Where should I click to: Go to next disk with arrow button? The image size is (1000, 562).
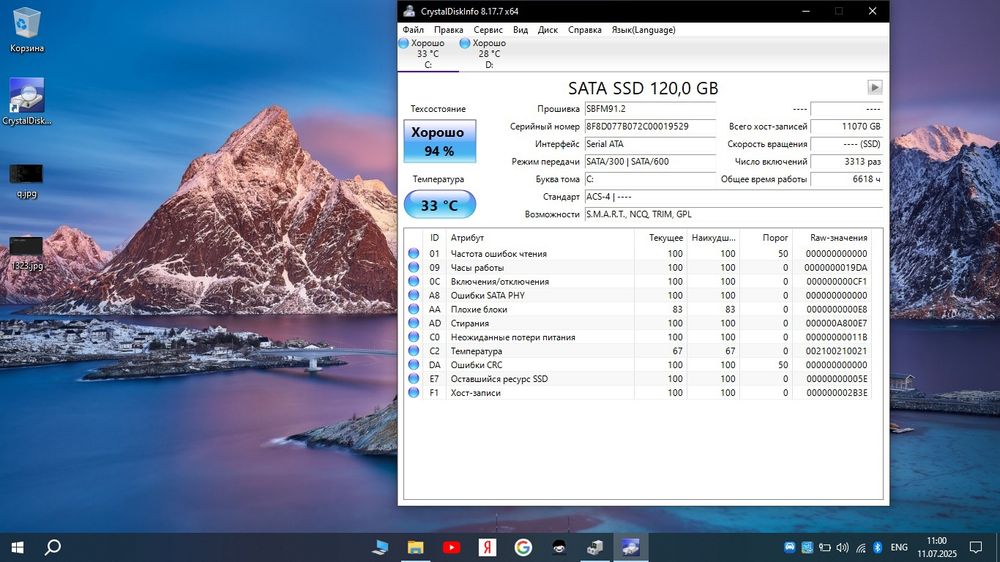(874, 87)
